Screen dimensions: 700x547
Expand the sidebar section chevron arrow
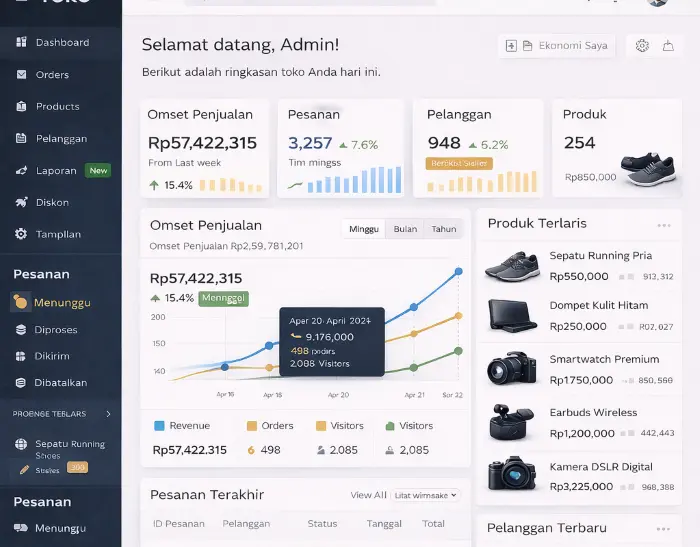point(108,413)
